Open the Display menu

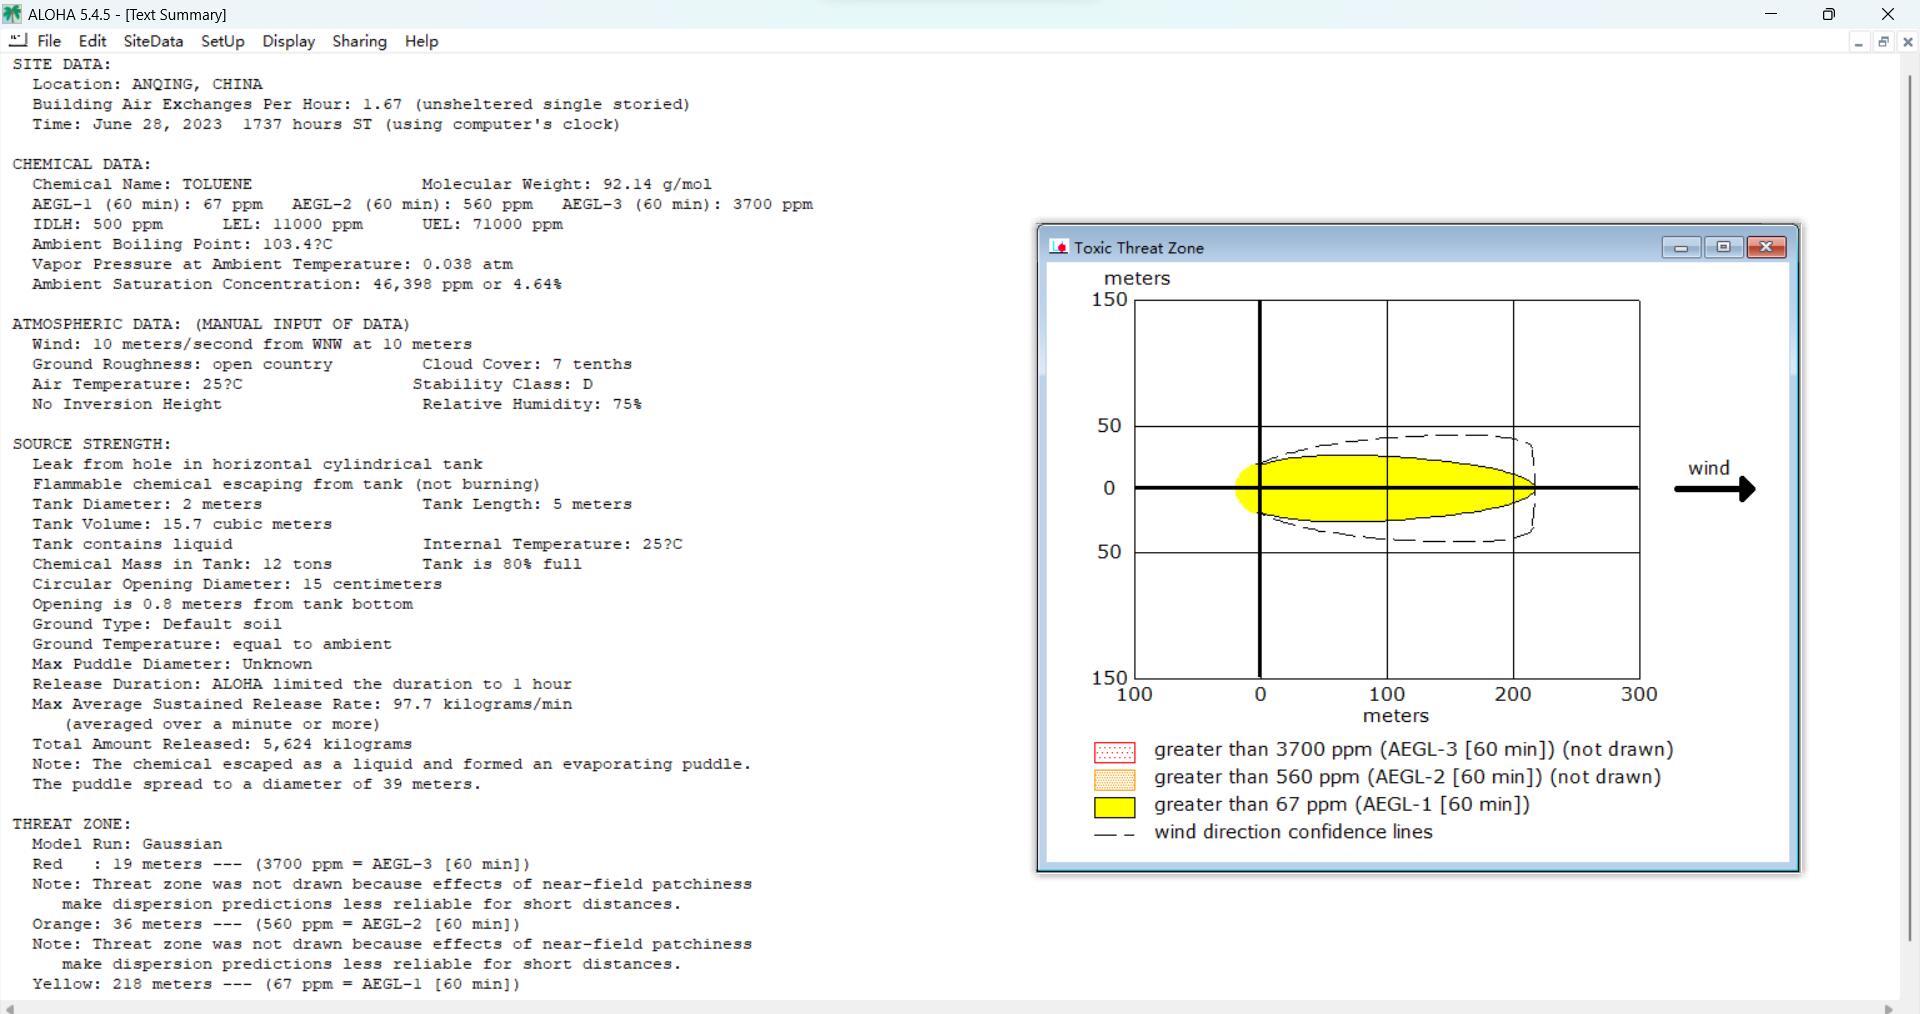tap(288, 41)
